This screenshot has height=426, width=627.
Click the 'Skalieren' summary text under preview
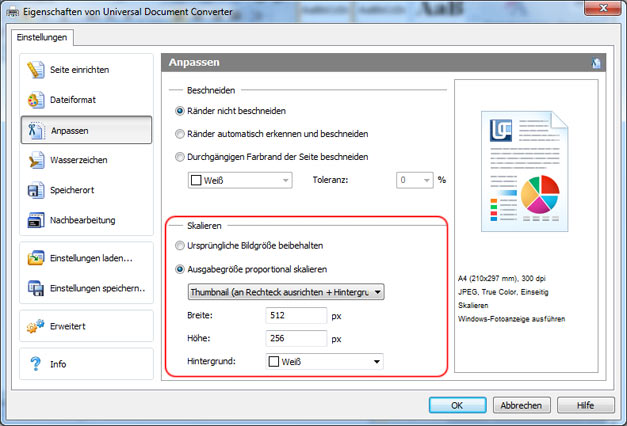[x=473, y=305]
